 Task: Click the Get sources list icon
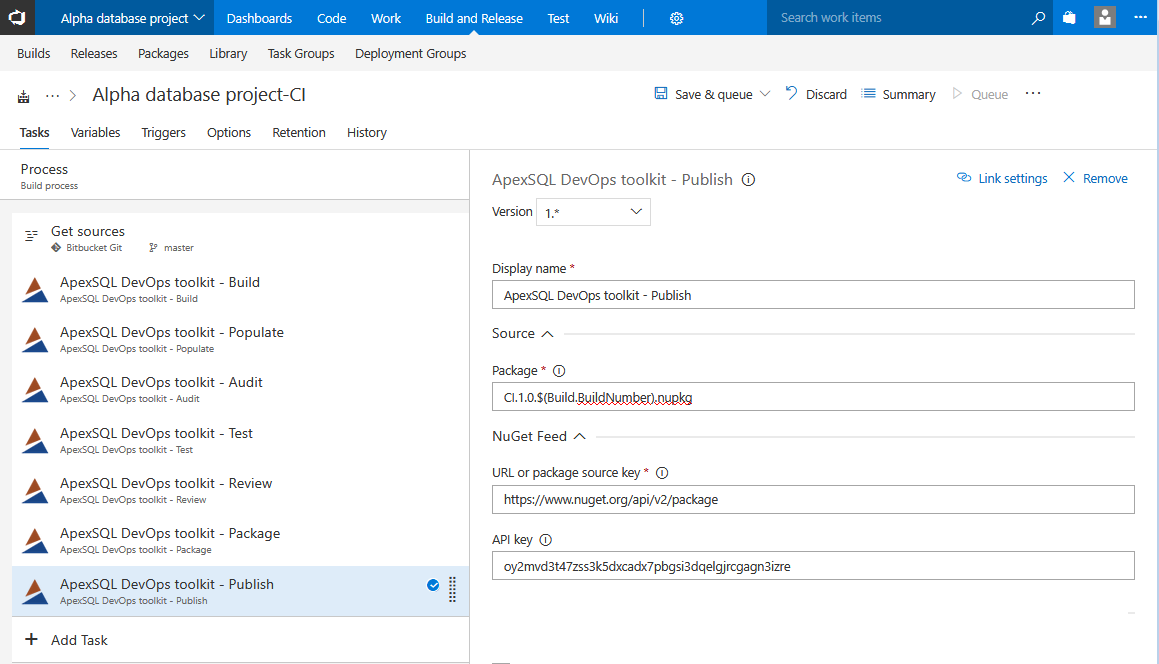click(31, 236)
